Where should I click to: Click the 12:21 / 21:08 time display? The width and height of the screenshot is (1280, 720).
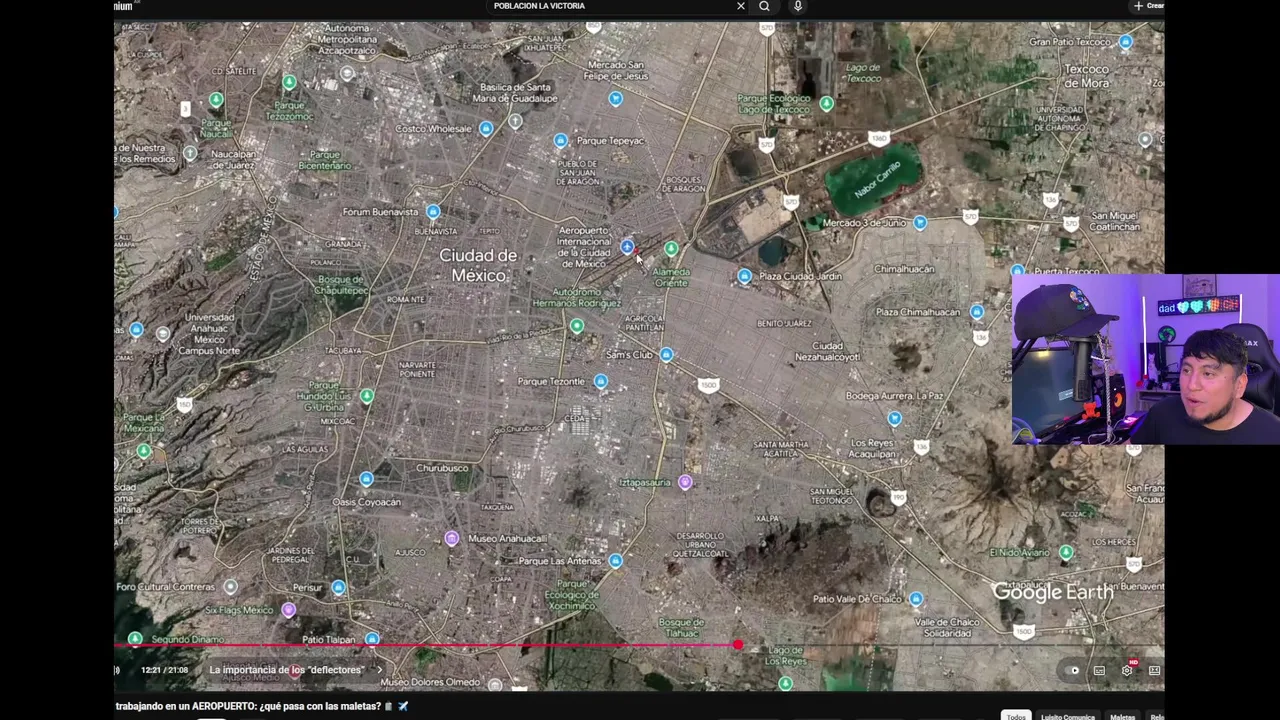pos(164,670)
